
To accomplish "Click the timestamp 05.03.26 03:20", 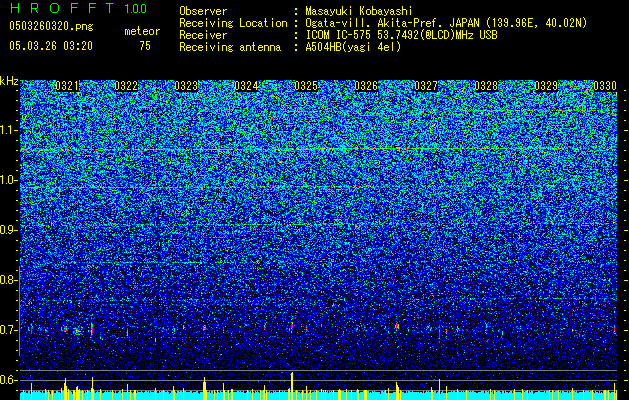I will pos(51,46).
